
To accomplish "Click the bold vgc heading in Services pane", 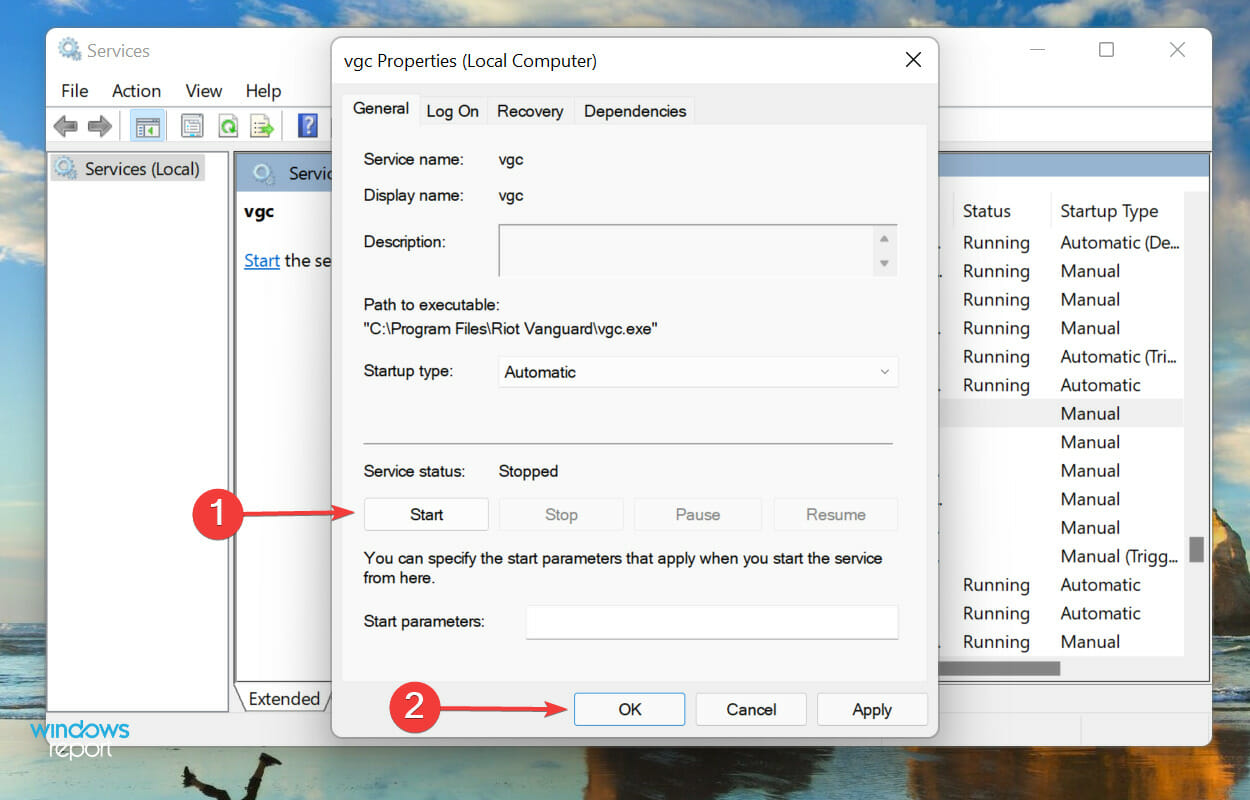I will click(x=259, y=212).
